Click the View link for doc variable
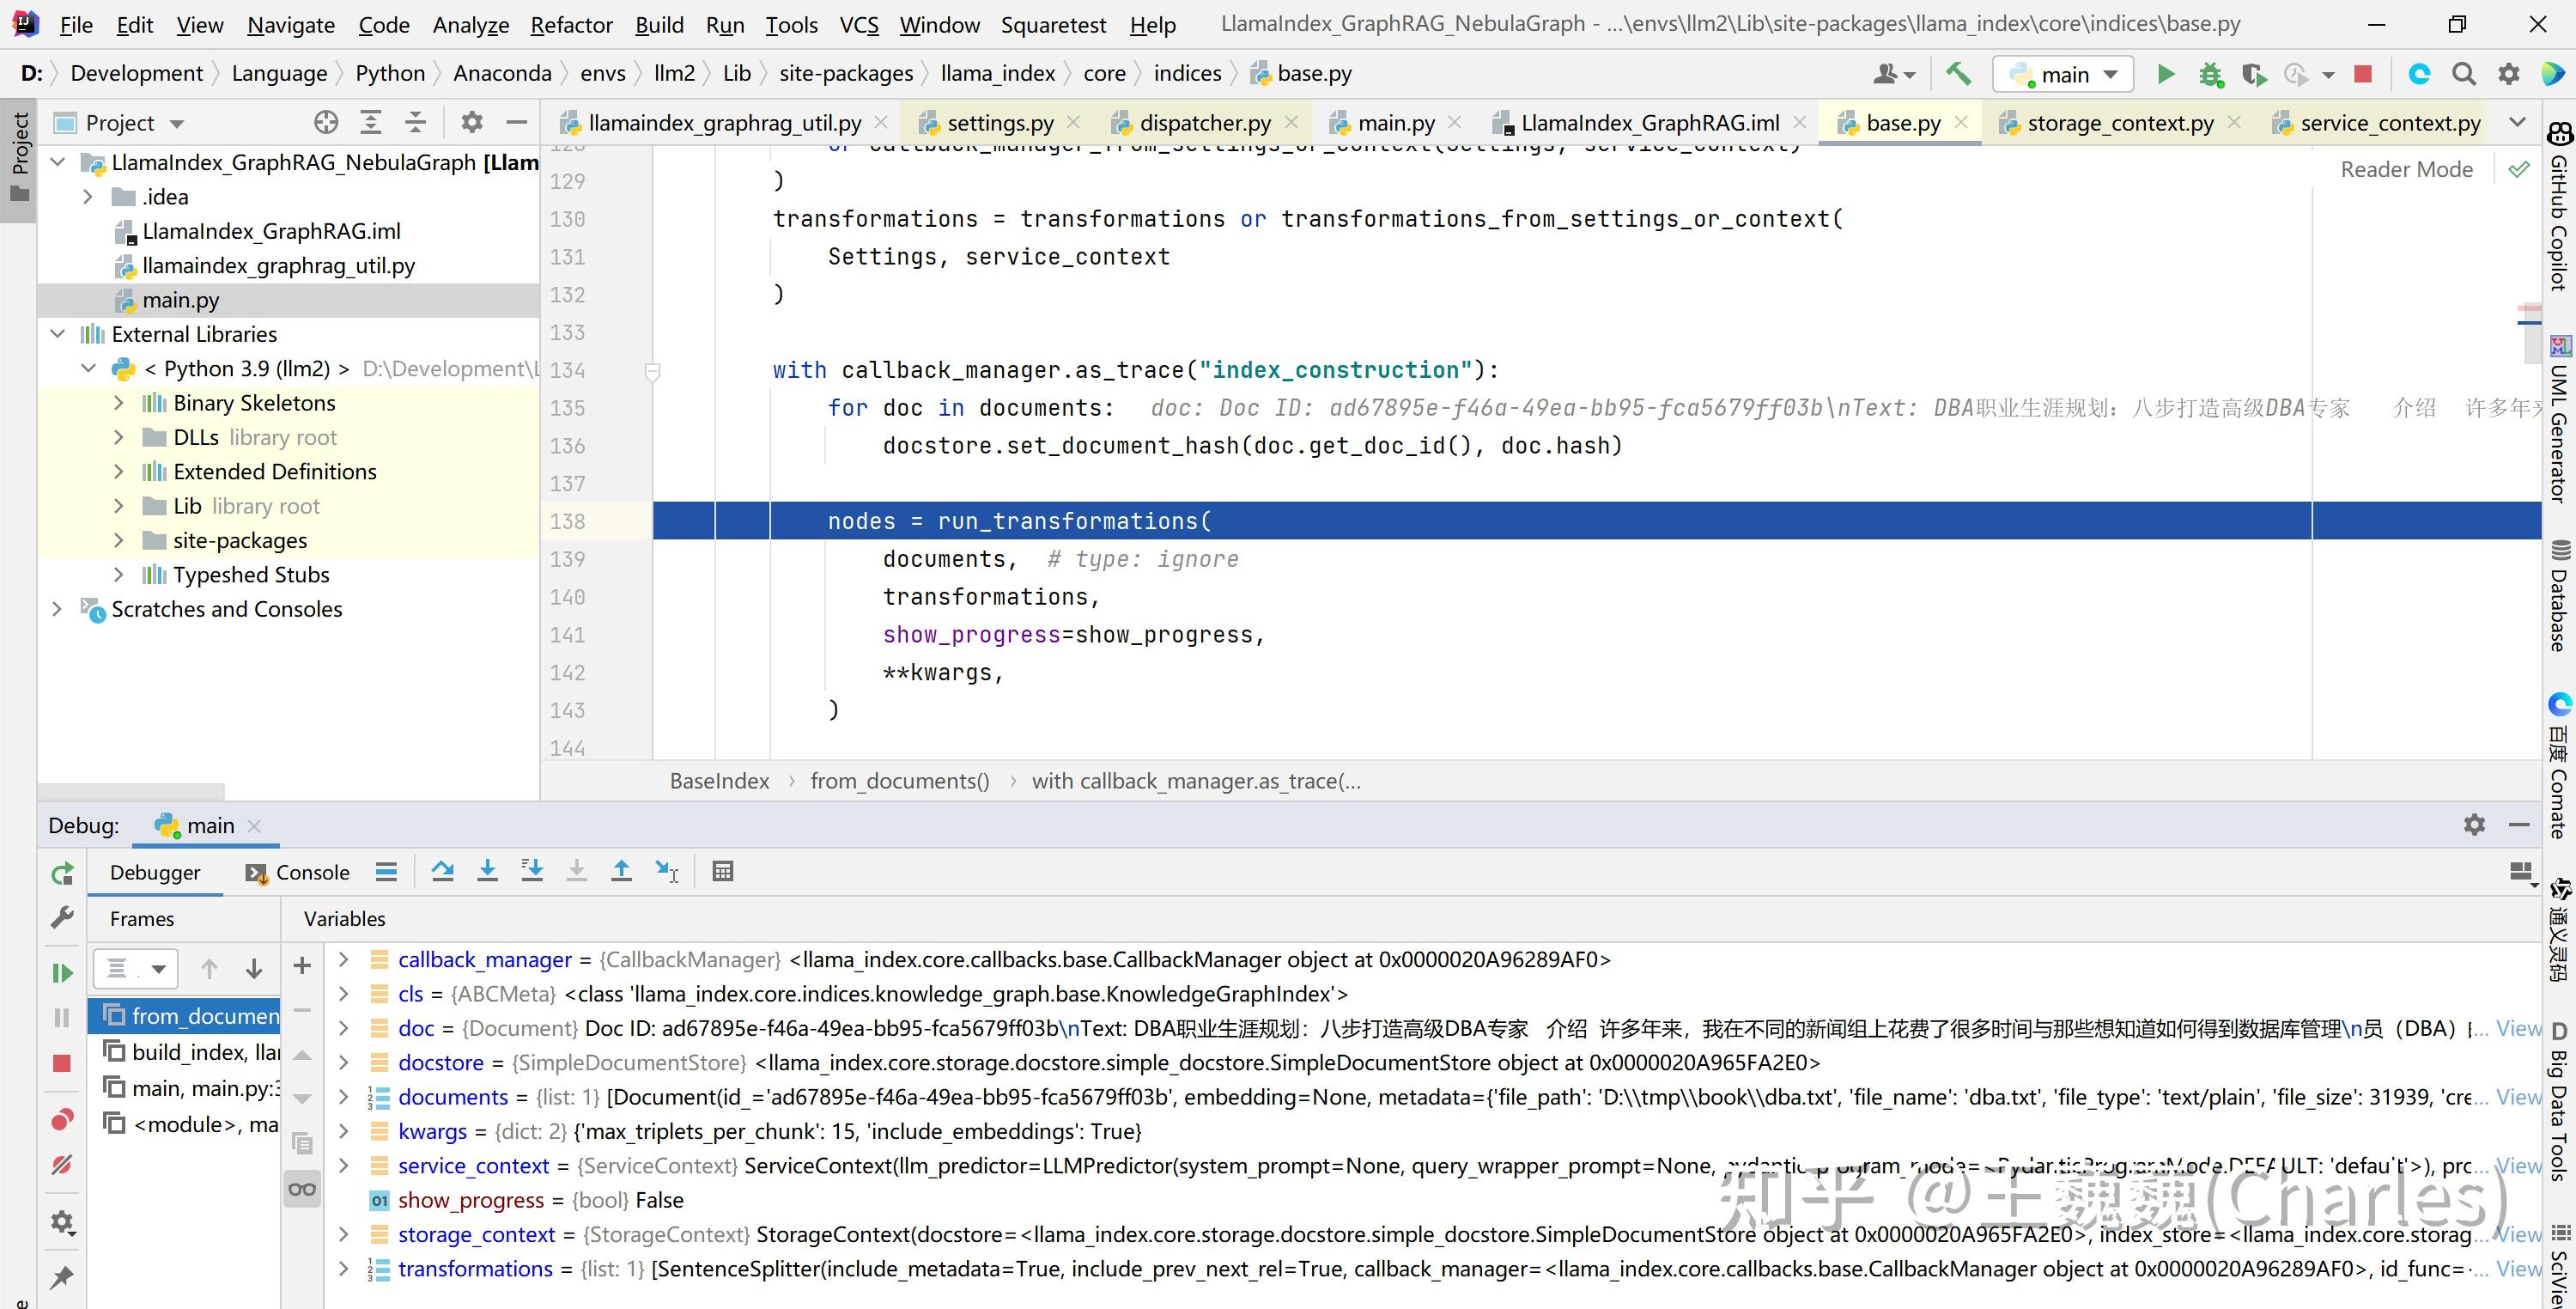The width and height of the screenshot is (2576, 1309). pos(2517,1028)
